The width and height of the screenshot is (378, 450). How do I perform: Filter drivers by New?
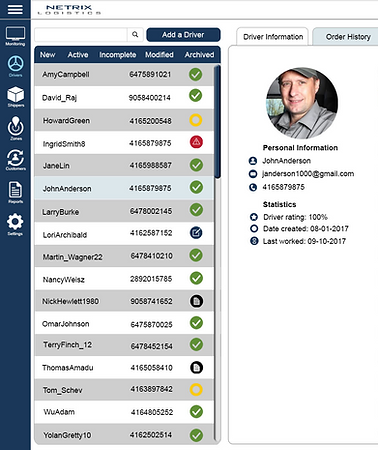(47, 55)
